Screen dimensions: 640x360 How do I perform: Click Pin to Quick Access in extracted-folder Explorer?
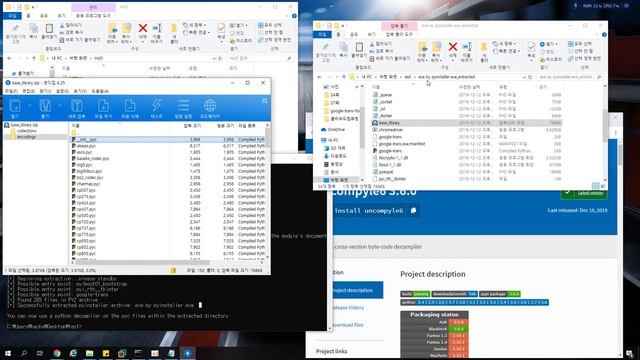click(x=325, y=47)
